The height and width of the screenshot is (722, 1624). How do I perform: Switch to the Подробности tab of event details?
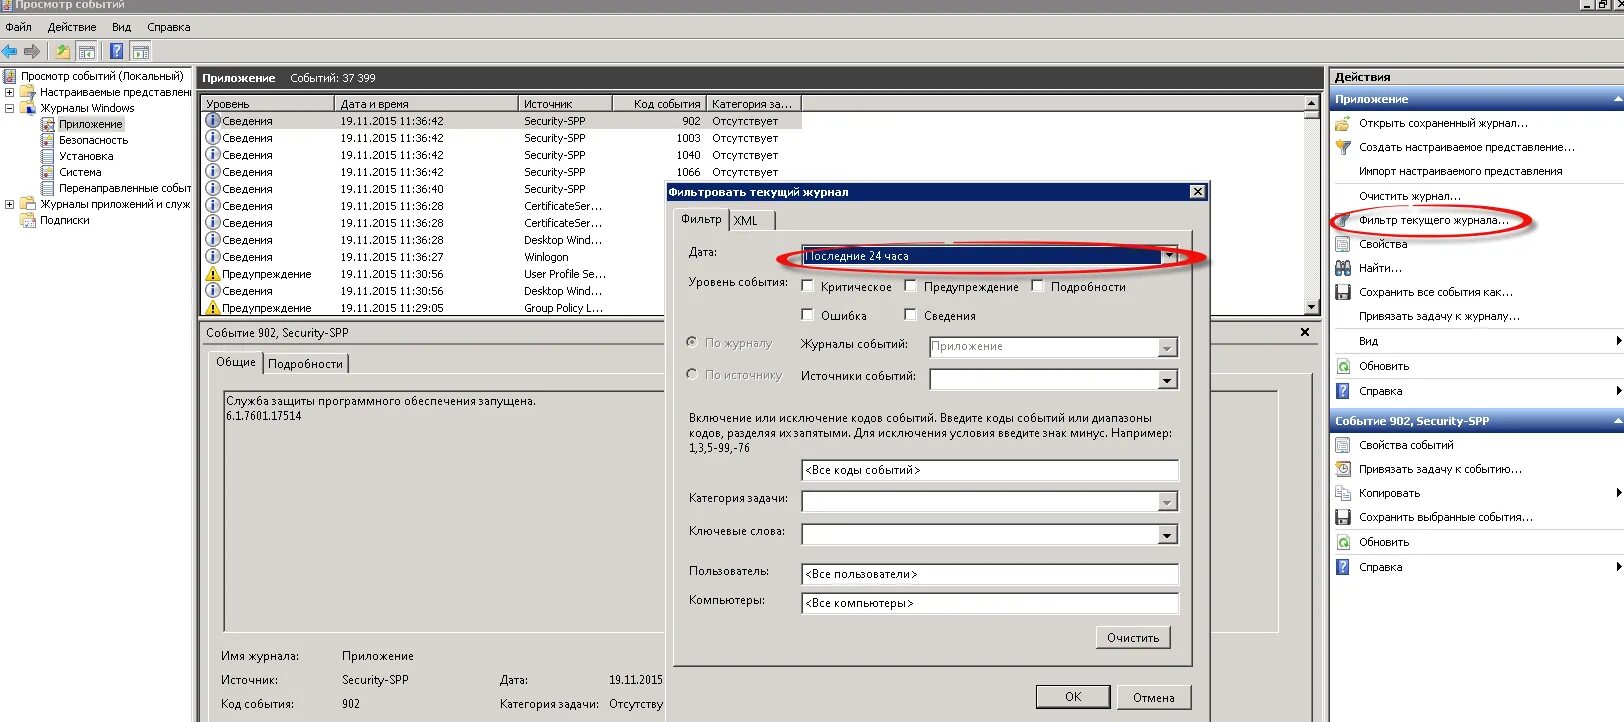[305, 364]
